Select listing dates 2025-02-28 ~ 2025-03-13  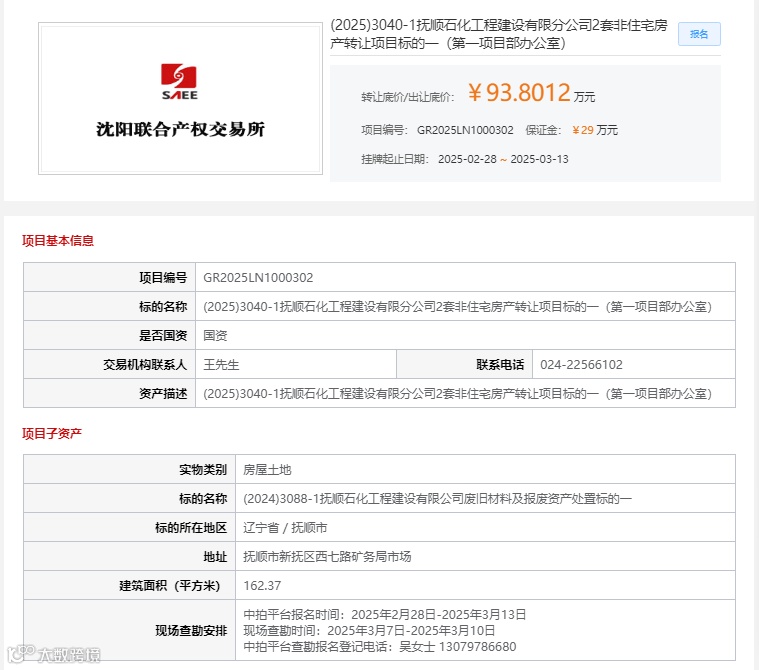click(x=503, y=159)
